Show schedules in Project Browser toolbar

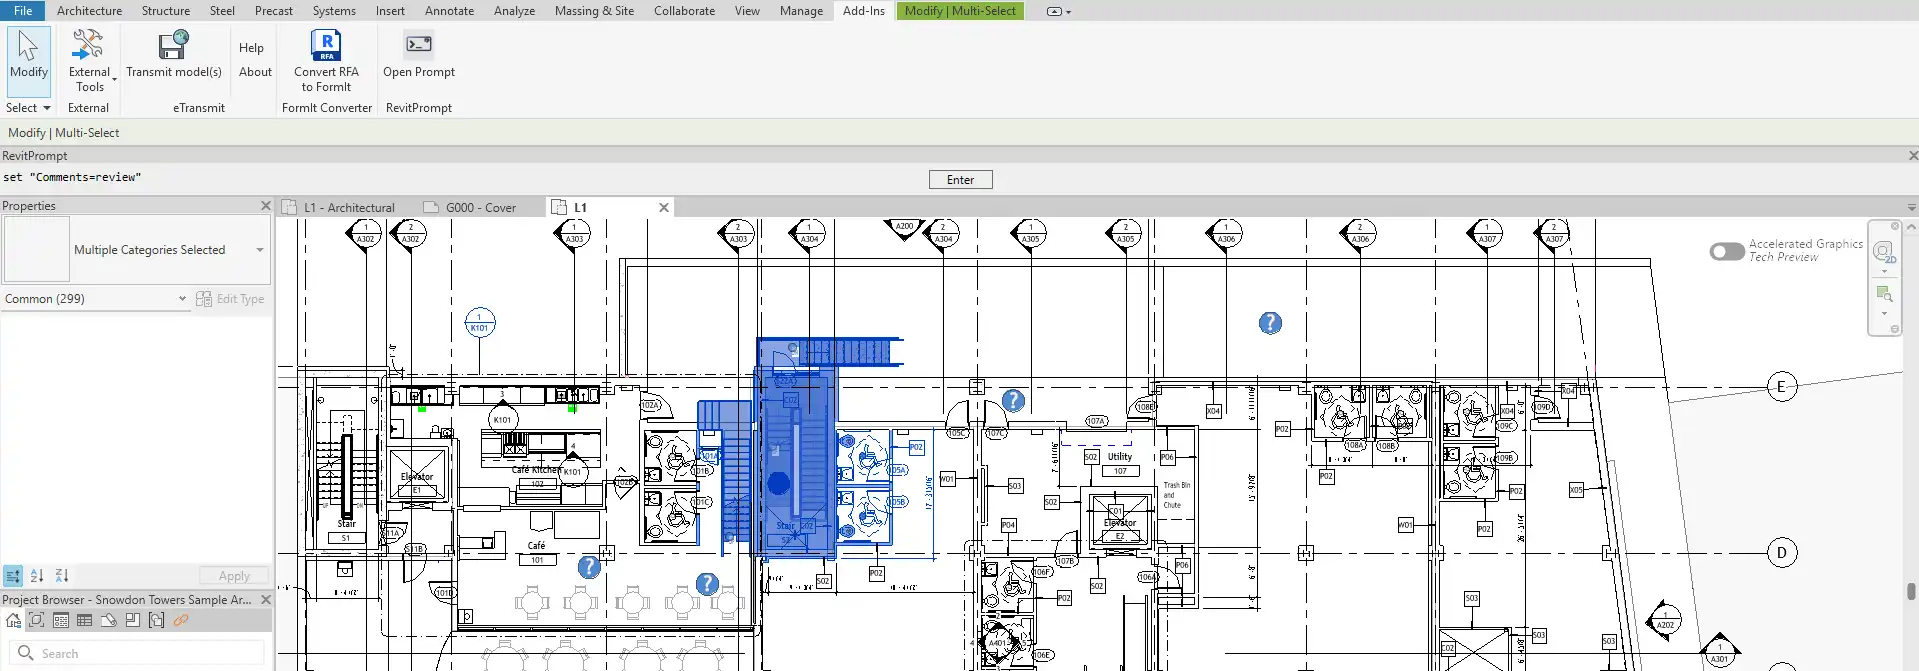[84, 621]
